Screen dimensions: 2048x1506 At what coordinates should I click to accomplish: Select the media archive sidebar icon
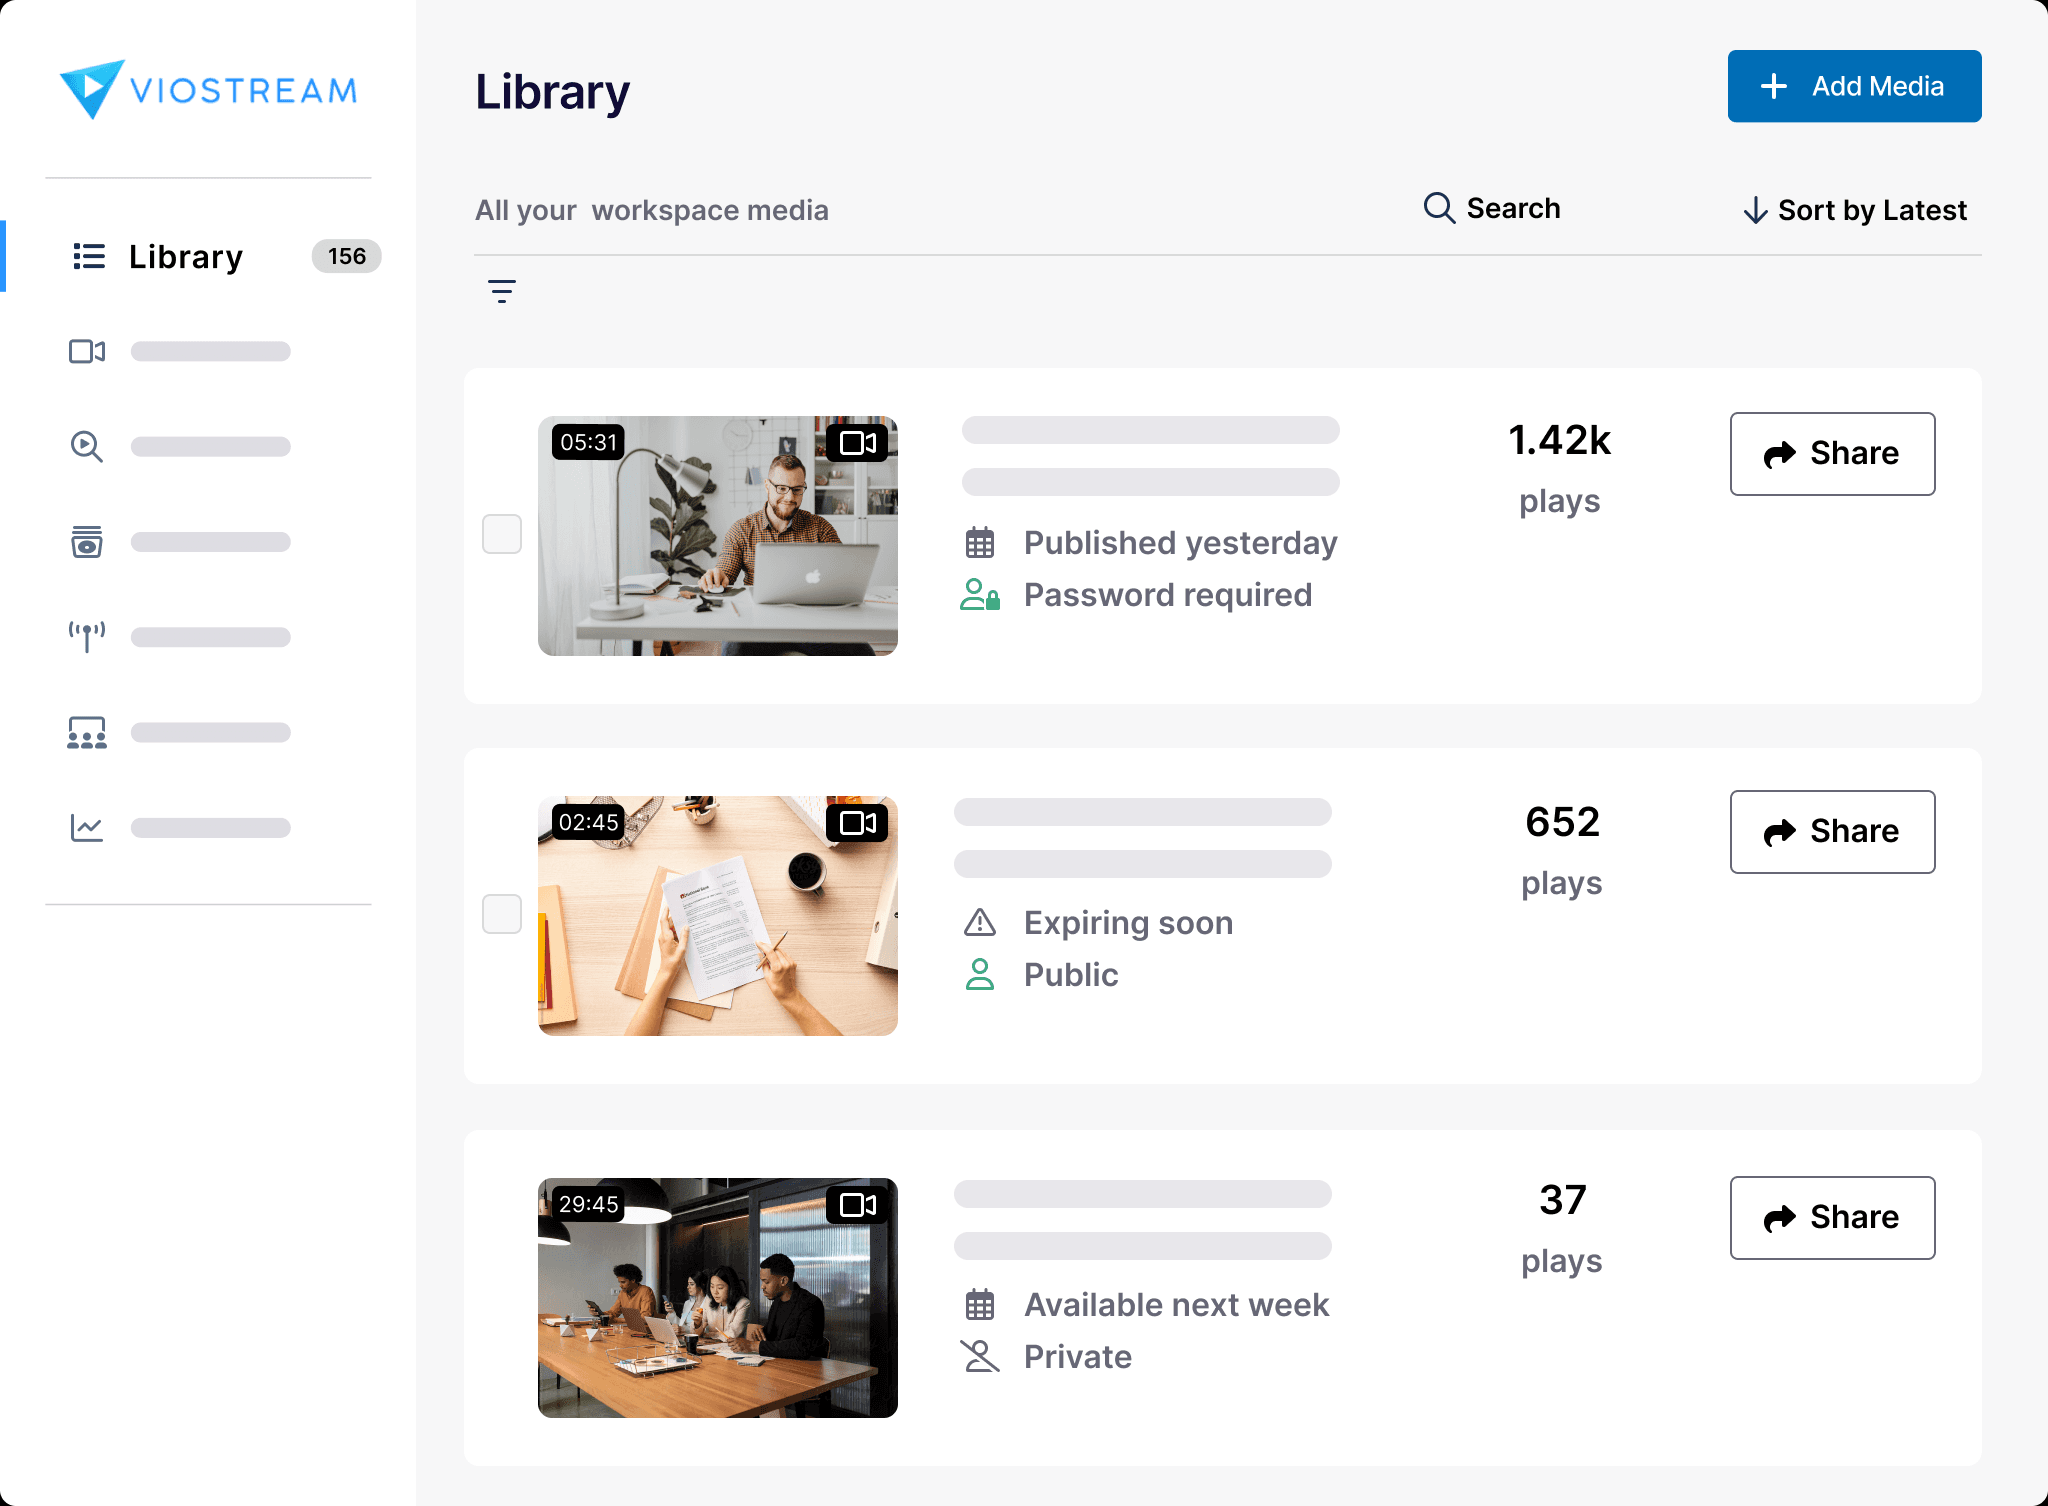pos(87,541)
